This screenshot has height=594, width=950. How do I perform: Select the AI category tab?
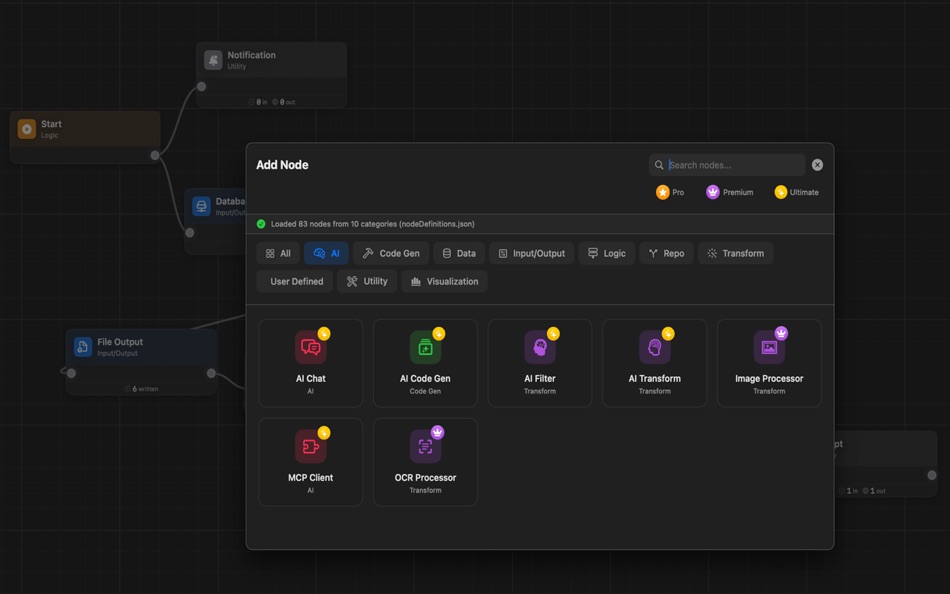coord(326,253)
